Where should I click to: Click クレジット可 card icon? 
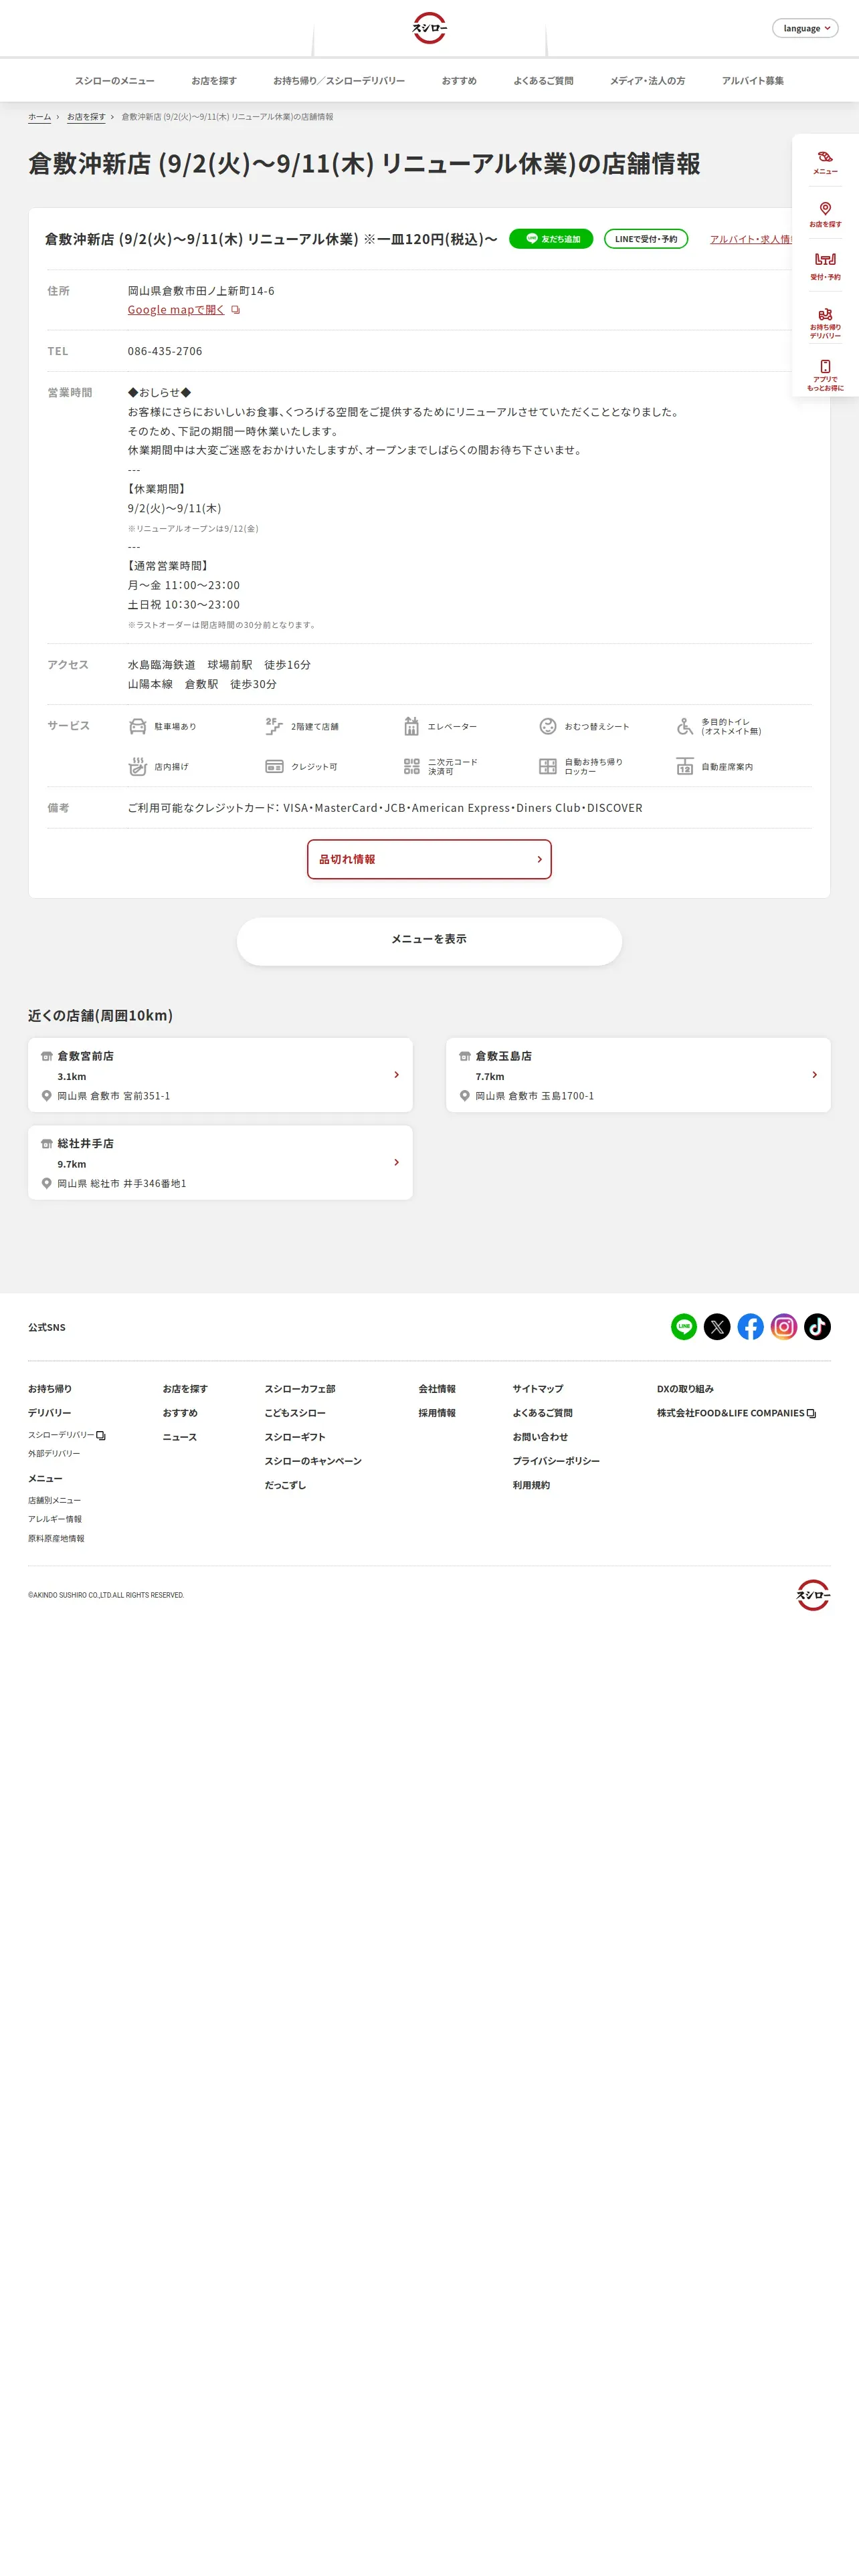274,767
